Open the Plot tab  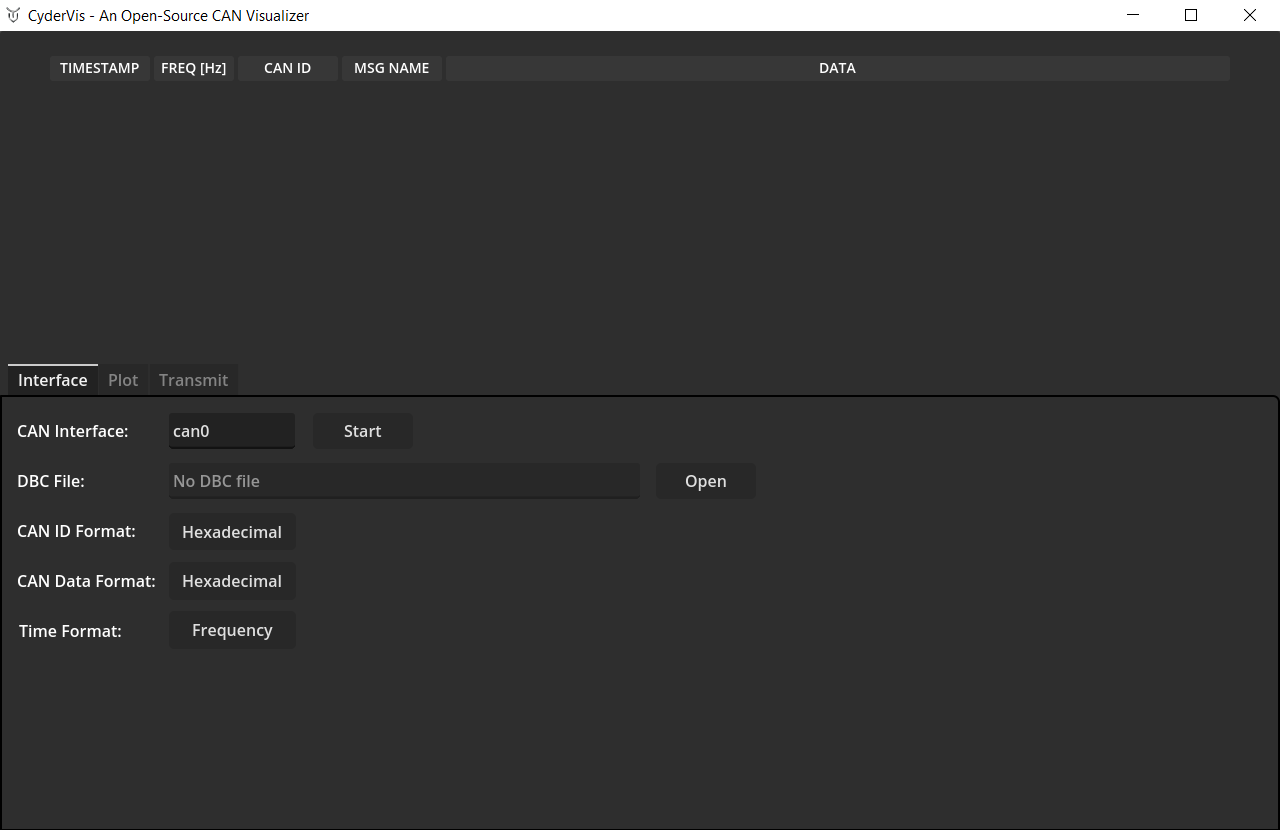point(123,380)
